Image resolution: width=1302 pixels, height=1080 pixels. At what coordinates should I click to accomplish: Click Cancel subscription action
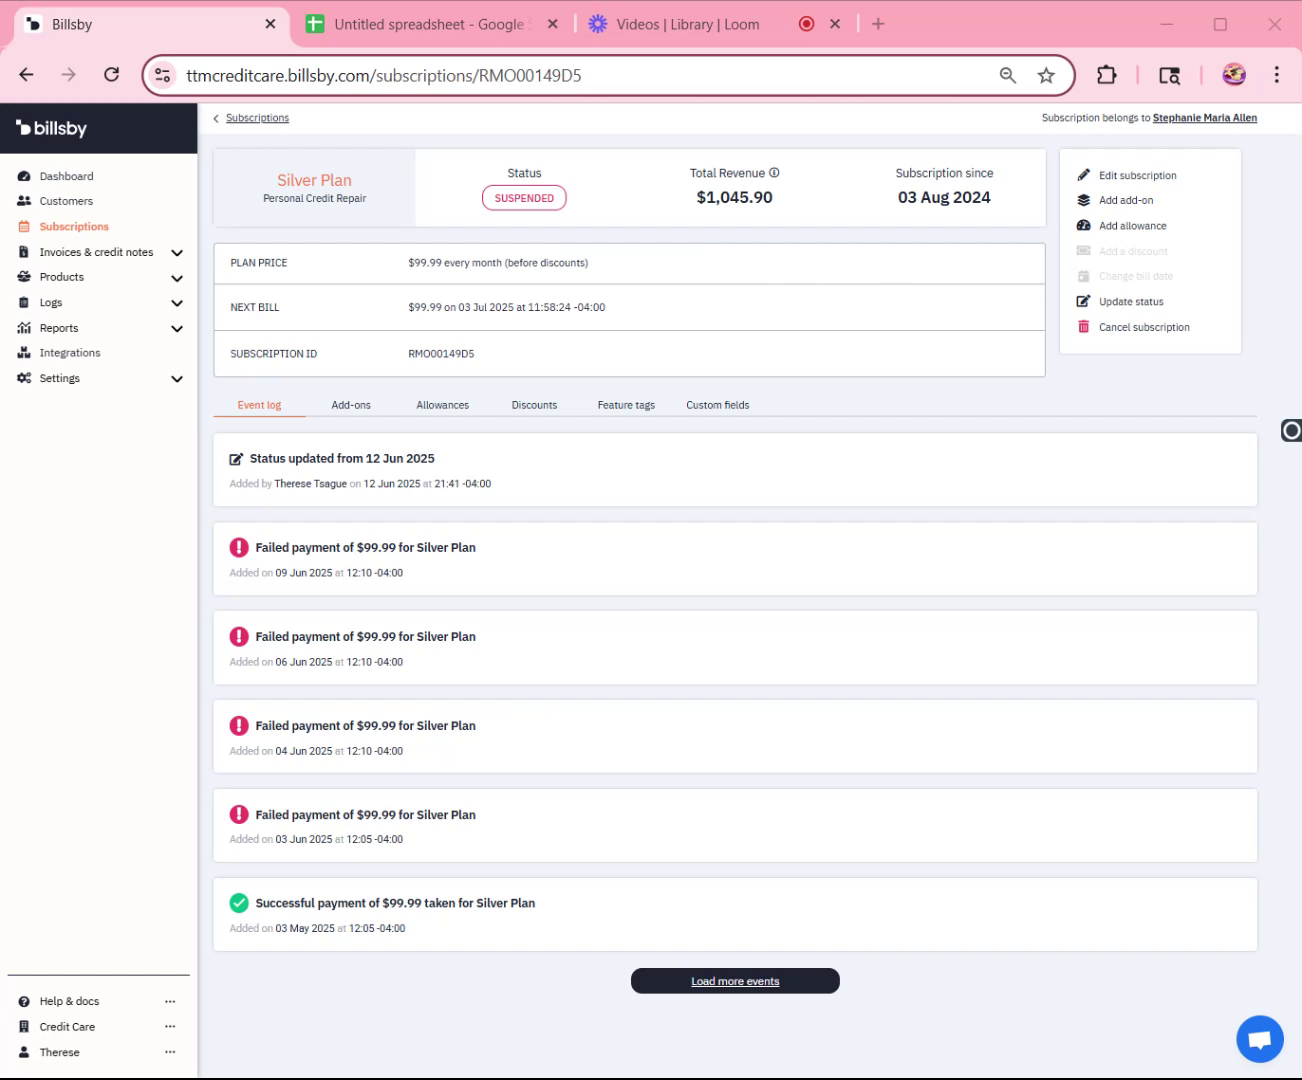tap(1144, 327)
